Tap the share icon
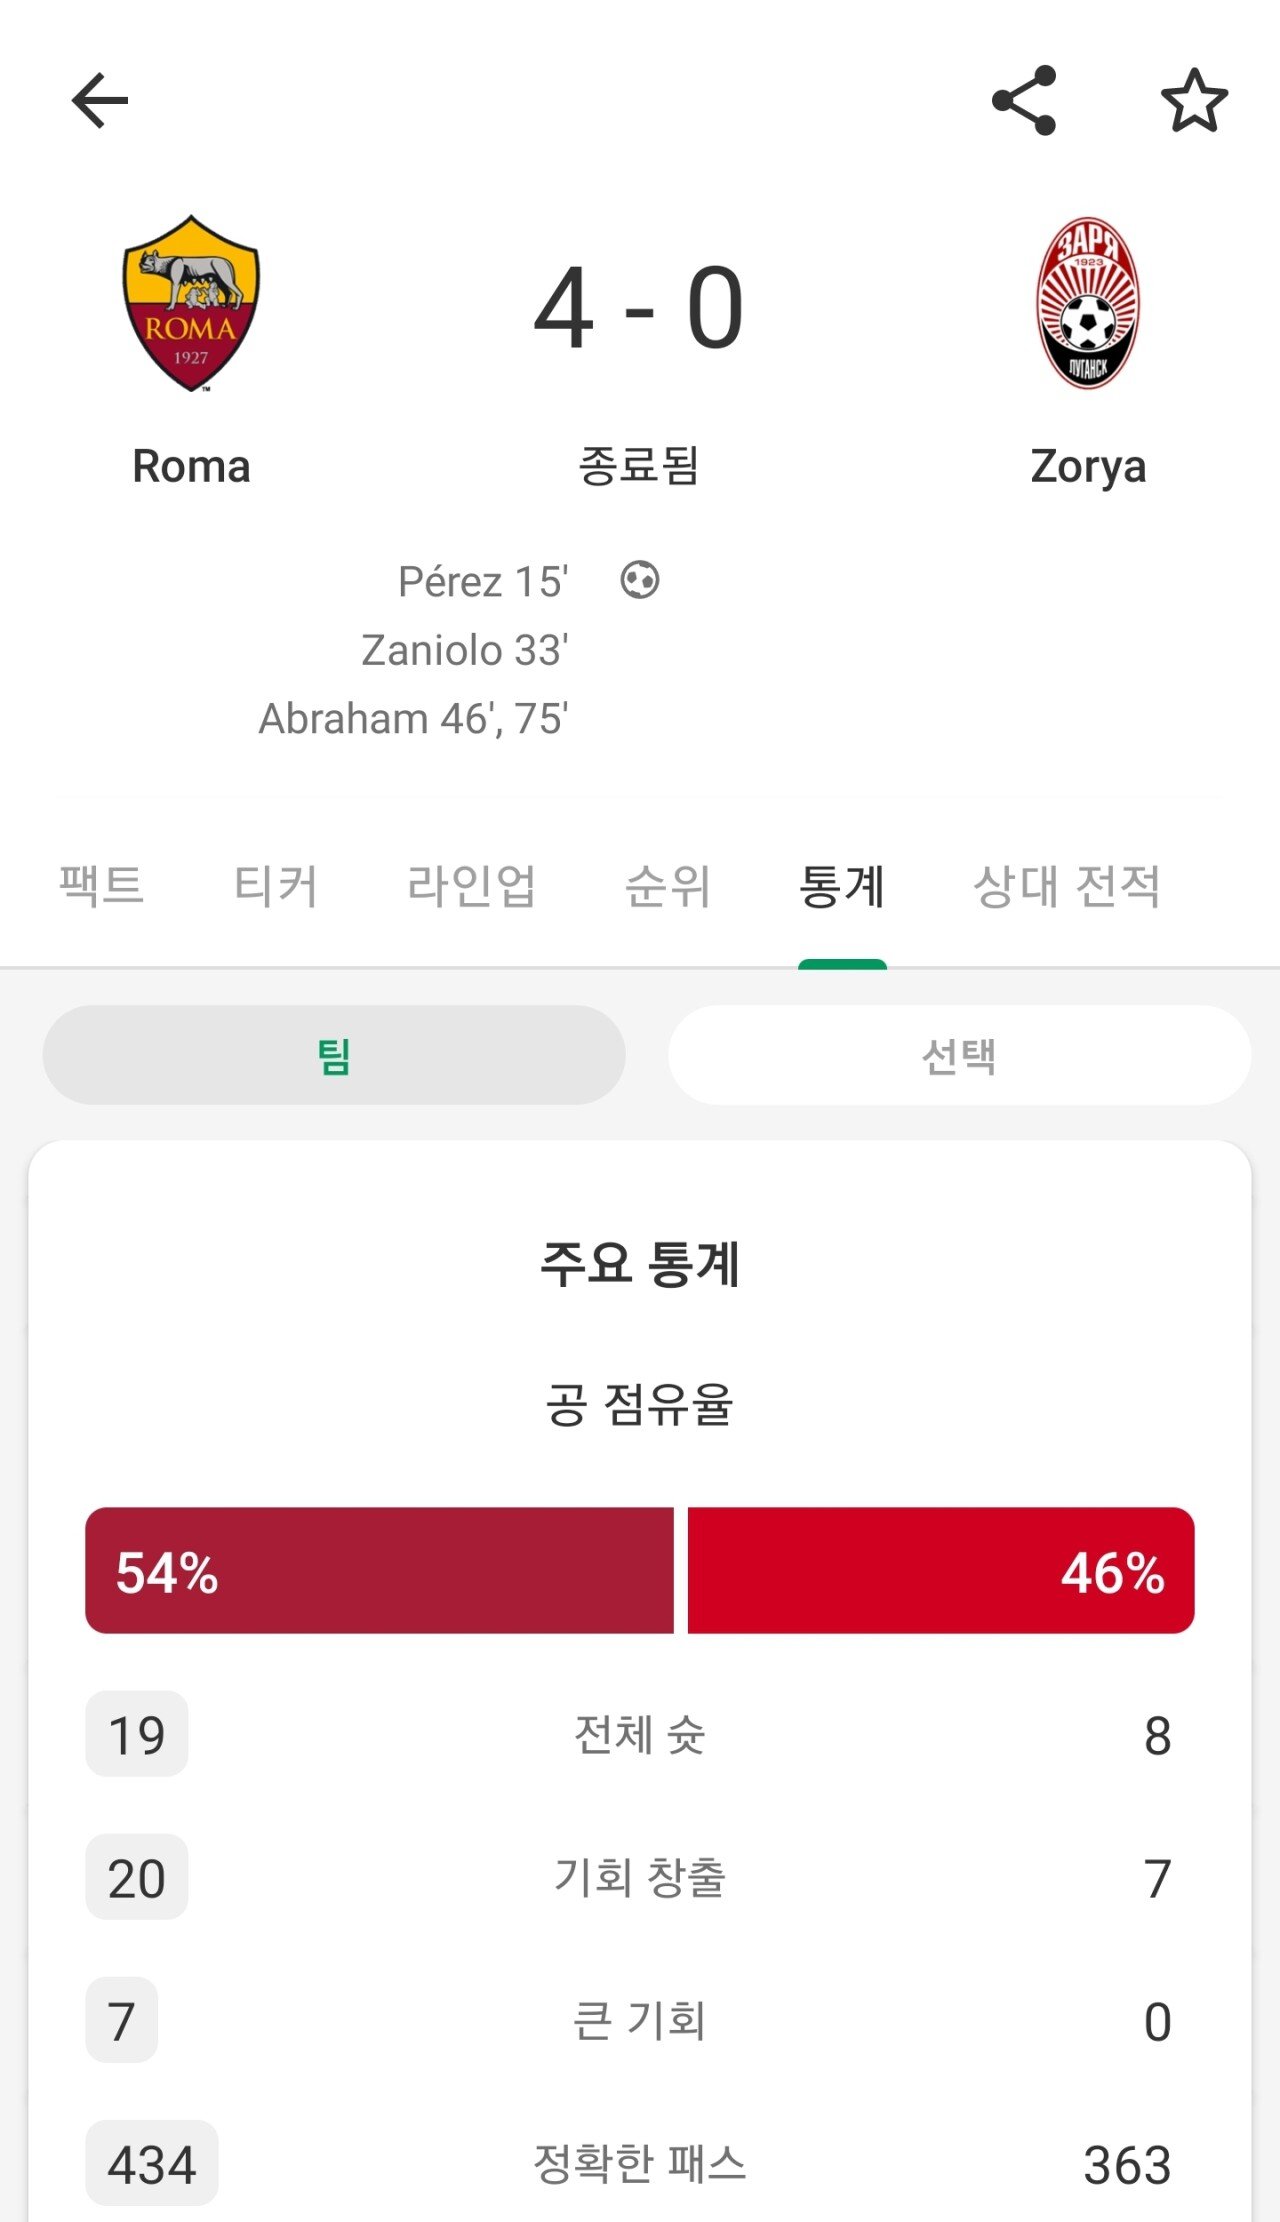Image resolution: width=1280 pixels, height=2222 pixels. (x=1024, y=100)
